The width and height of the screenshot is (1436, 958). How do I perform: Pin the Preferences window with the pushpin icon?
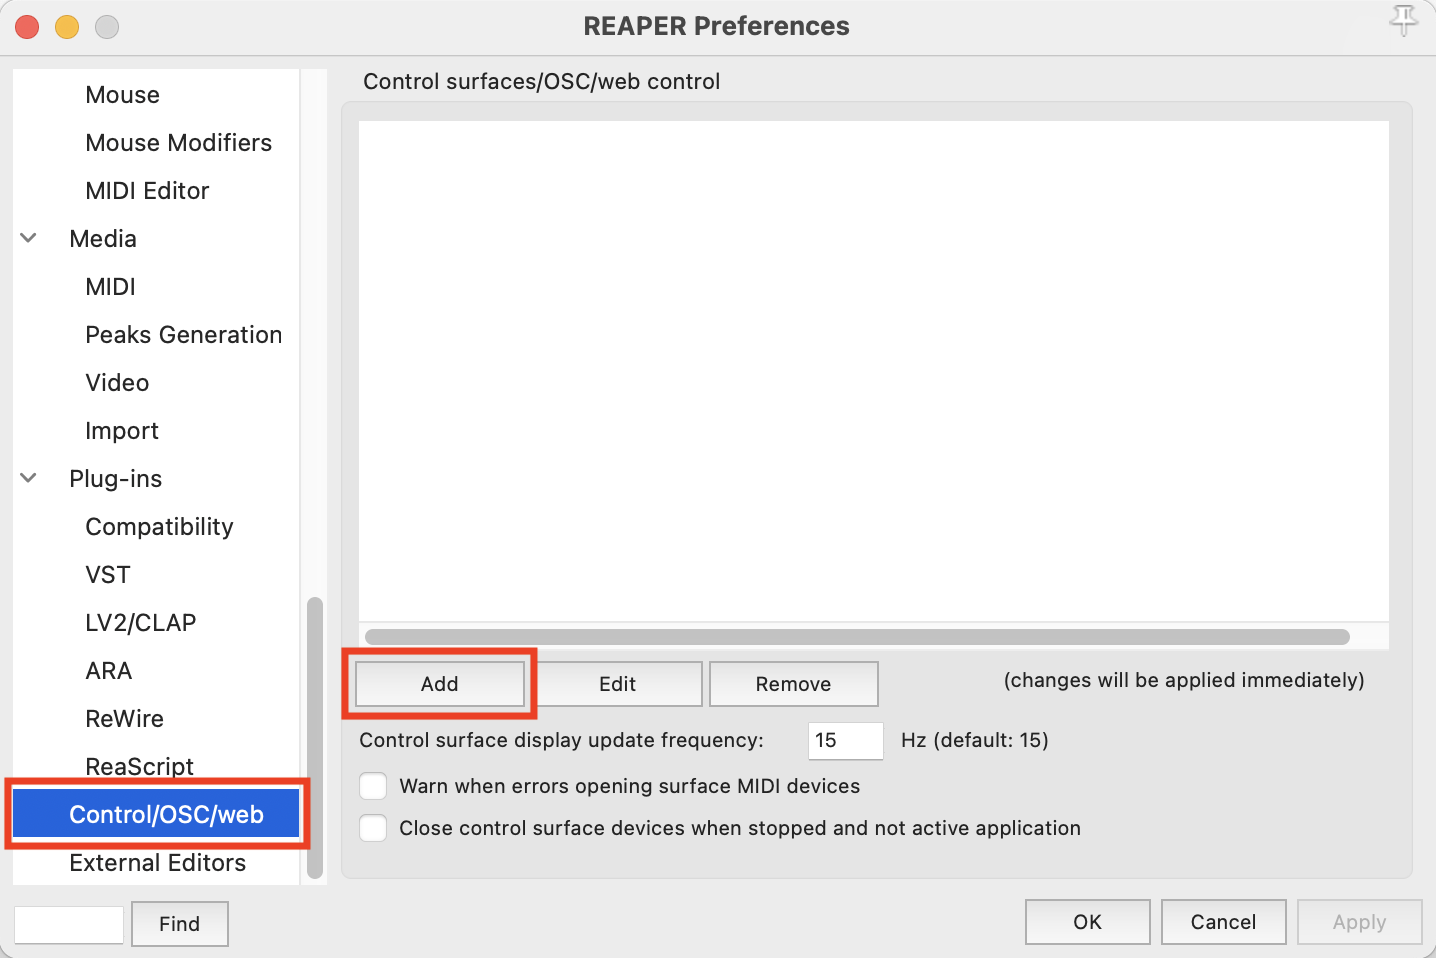pyautogui.click(x=1404, y=20)
